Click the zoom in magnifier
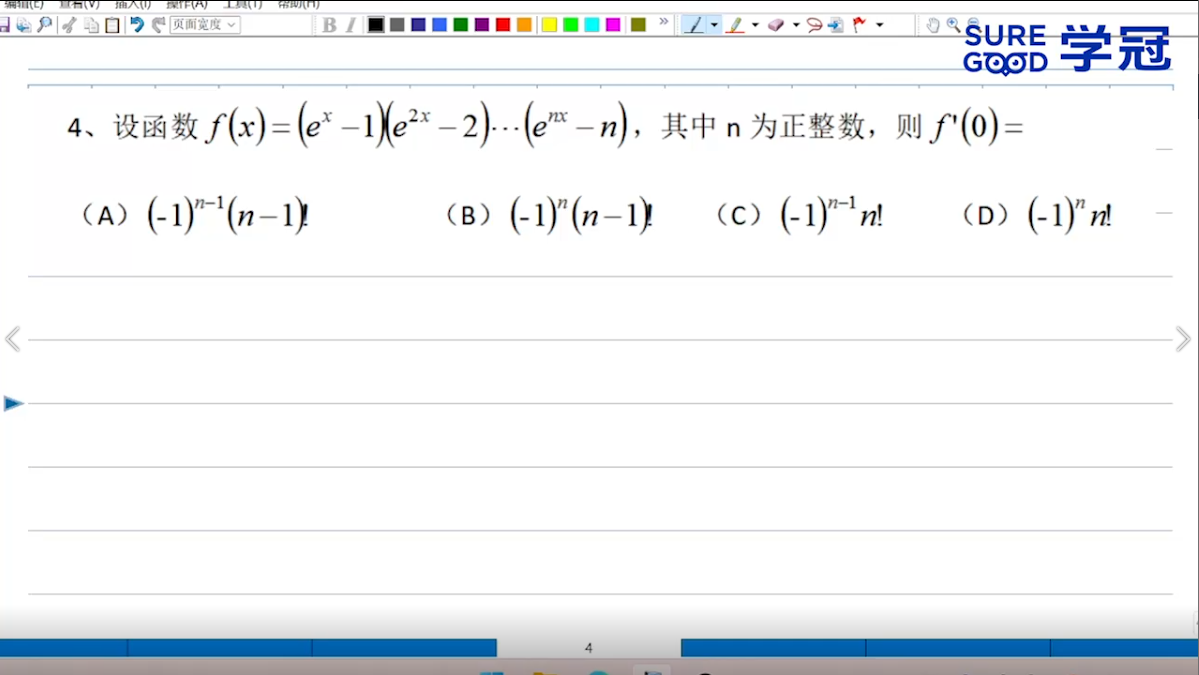 [x=954, y=25]
